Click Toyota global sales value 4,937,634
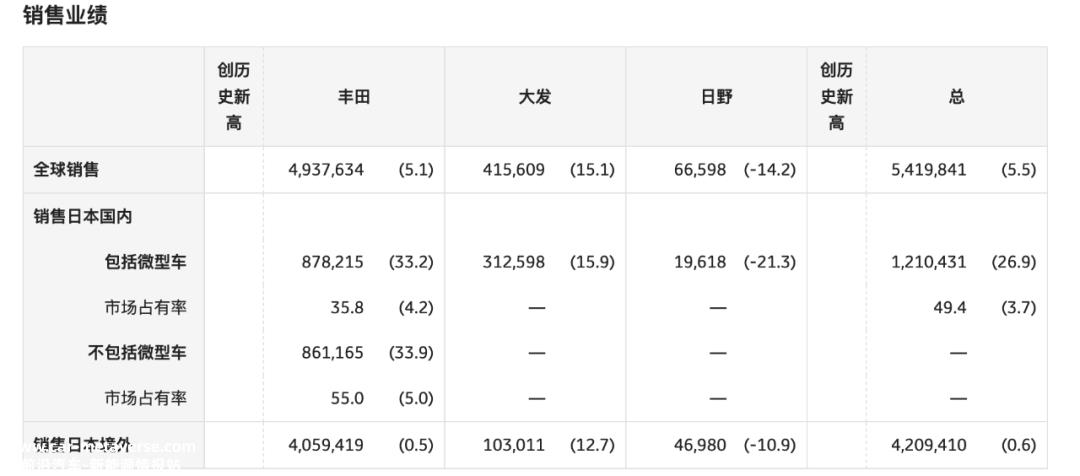 [326, 169]
